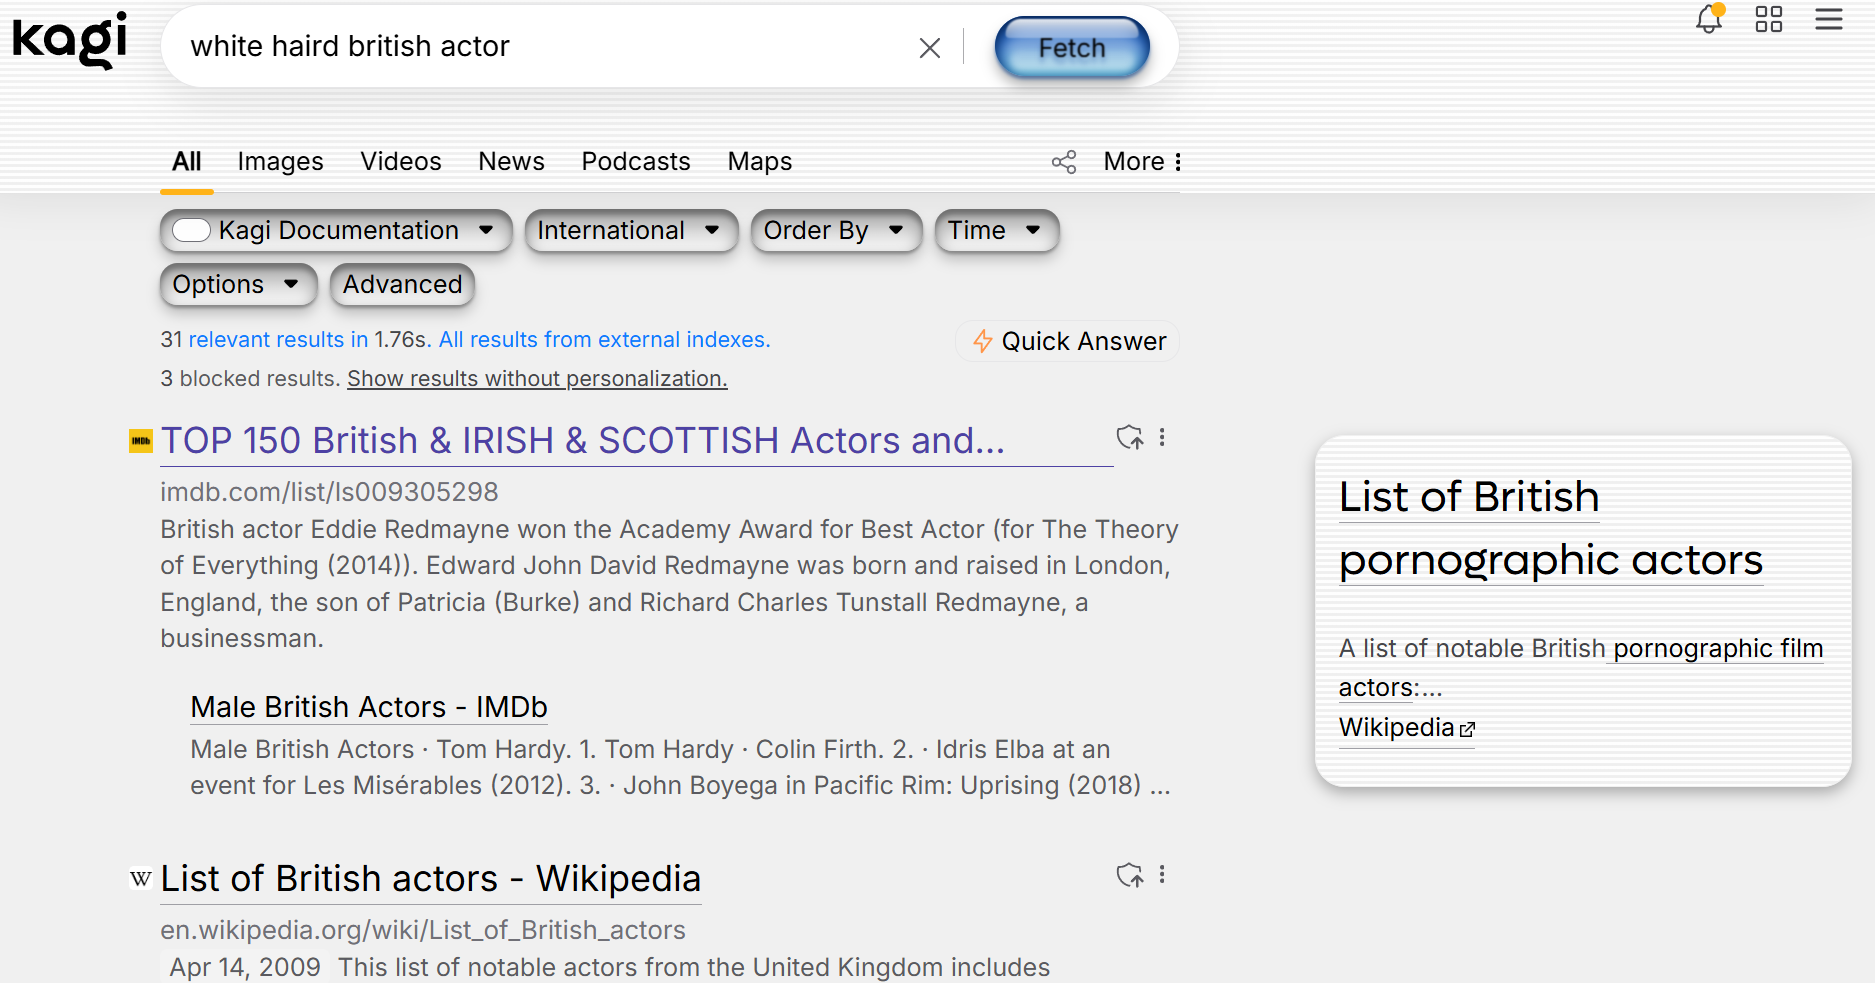The height and width of the screenshot is (983, 1875).
Task: Click the Quick Answer button
Action: 1068,342
